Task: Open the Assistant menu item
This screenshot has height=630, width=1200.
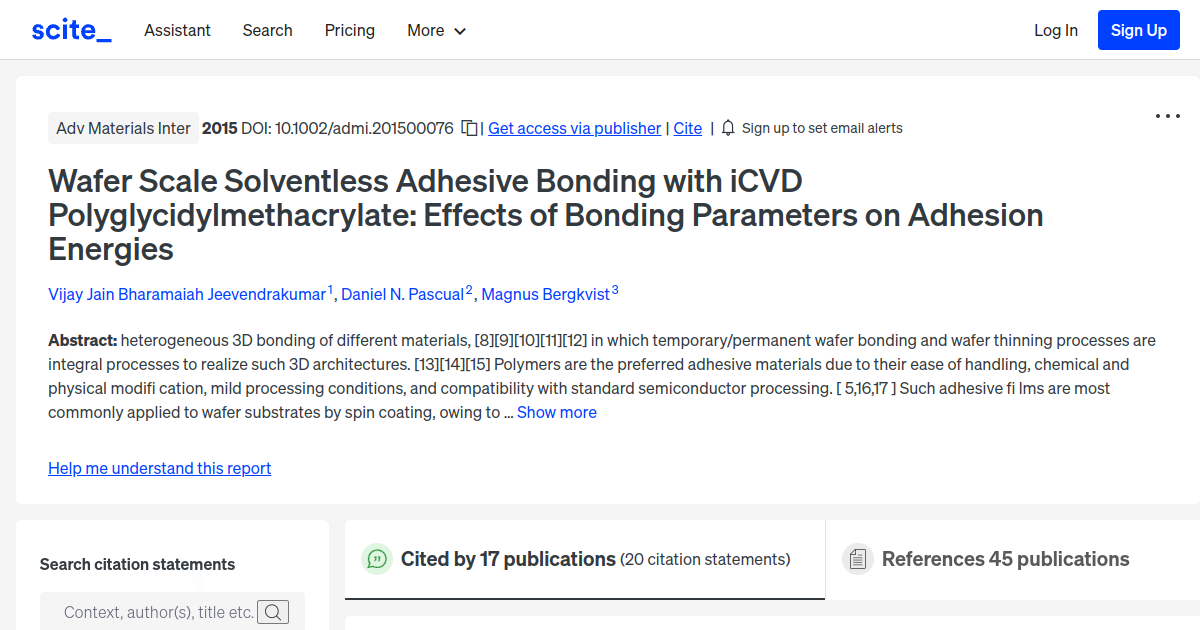Action: point(177,31)
